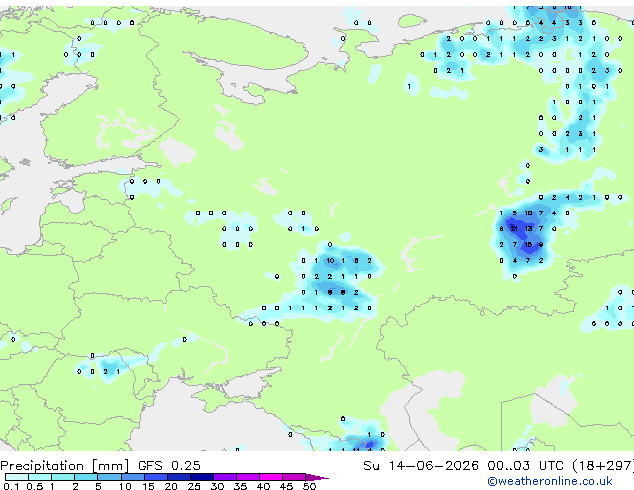This screenshot has width=634, height=490.
Task: Click legend tick label "35"
Action: tap(240, 486)
